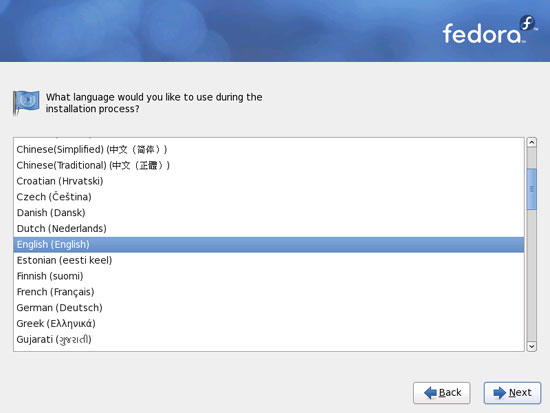Click the blue flag language icon

tap(26, 102)
